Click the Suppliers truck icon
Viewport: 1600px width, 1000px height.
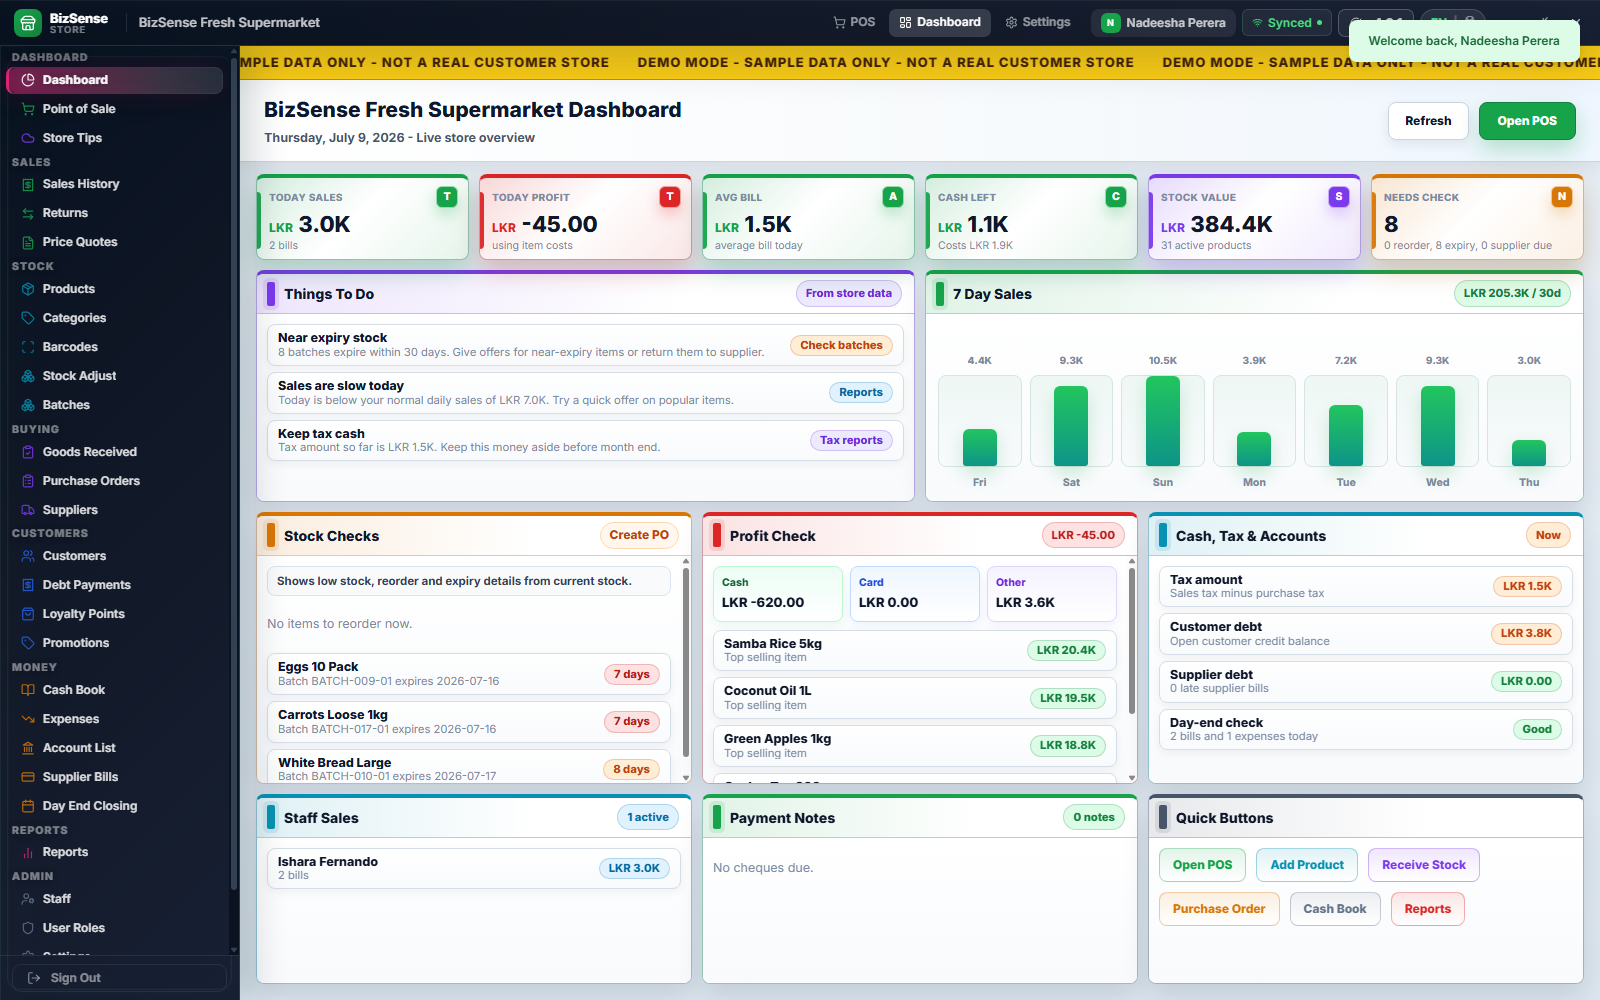pyautogui.click(x=28, y=510)
